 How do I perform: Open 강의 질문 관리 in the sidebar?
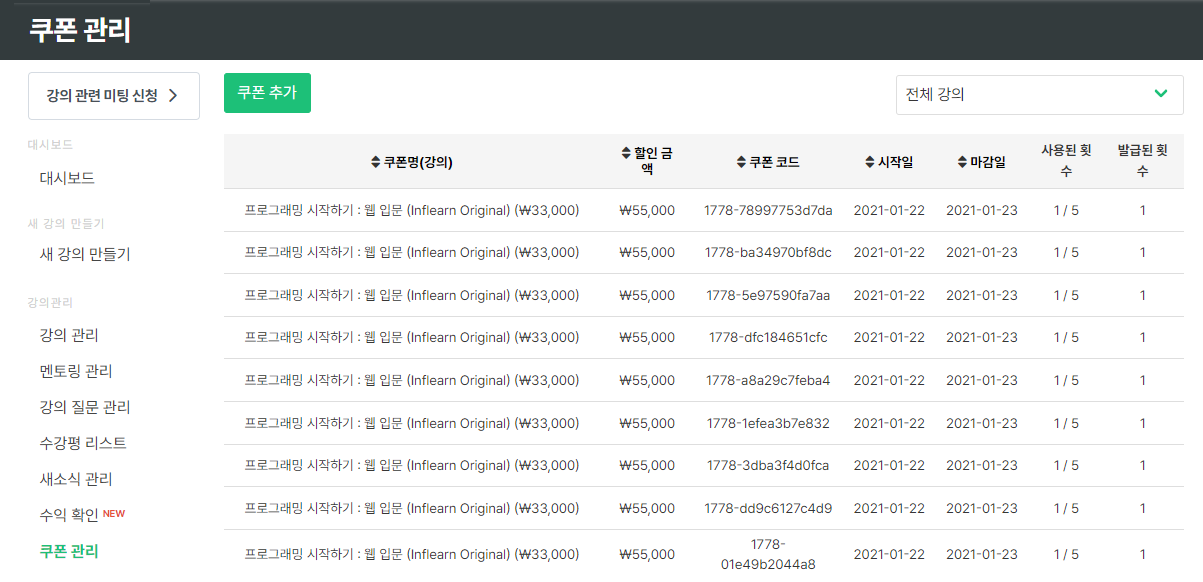(85, 407)
